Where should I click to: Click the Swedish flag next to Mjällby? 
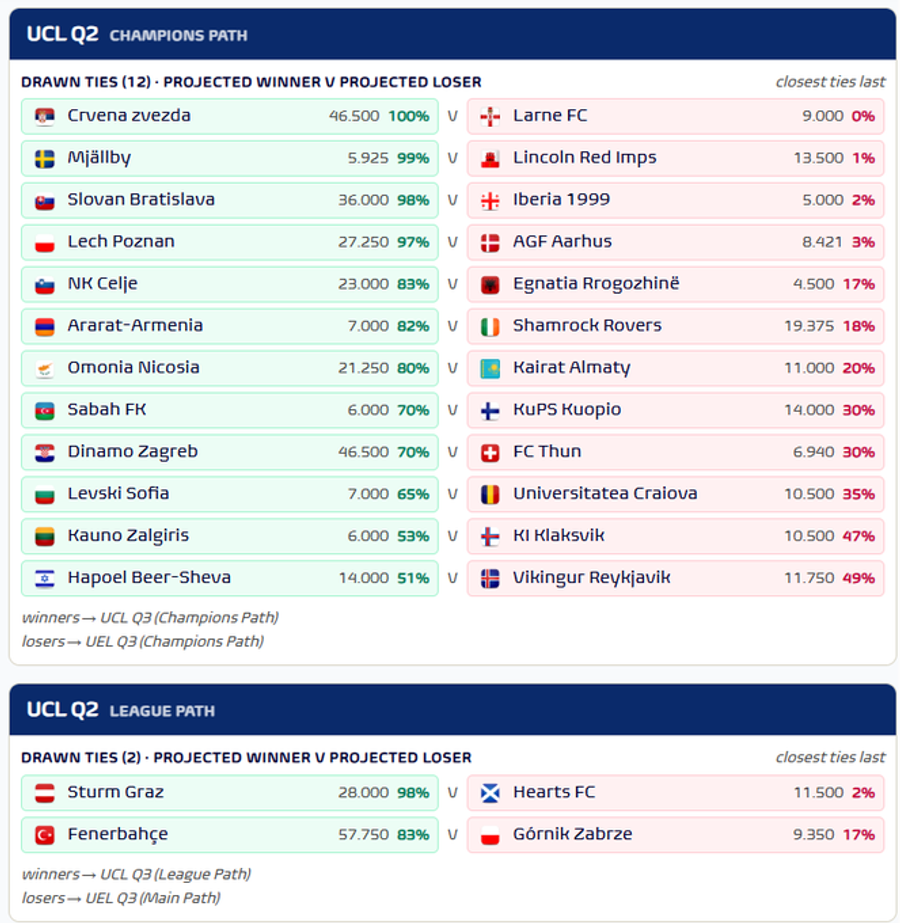45,158
